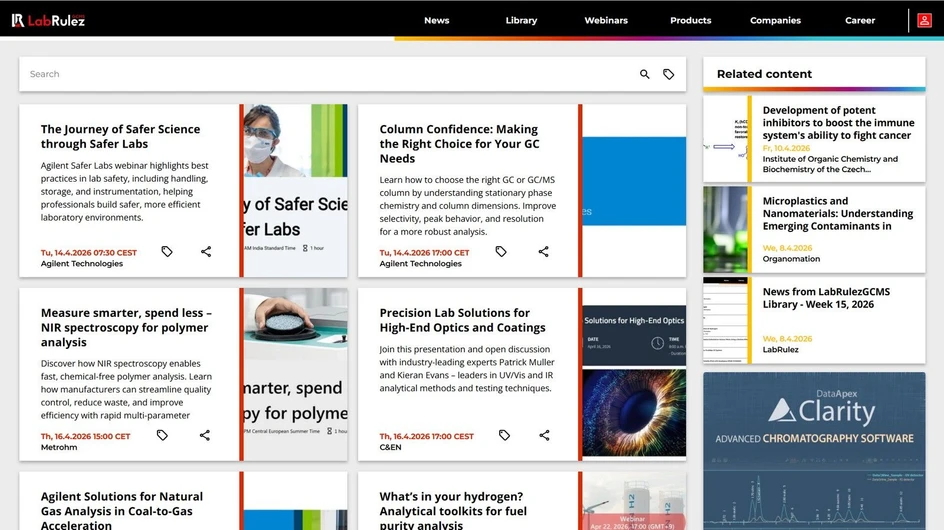This screenshot has height=530, width=944.
Task: Share the Column Confidence webinar
Action: tap(544, 251)
